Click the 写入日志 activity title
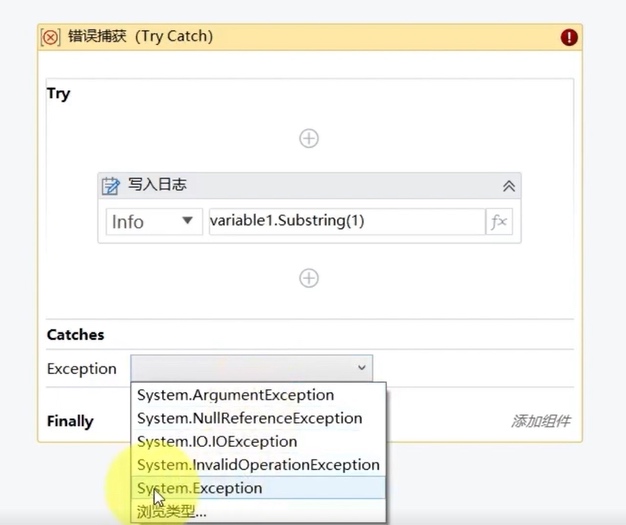 (x=157, y=185)
